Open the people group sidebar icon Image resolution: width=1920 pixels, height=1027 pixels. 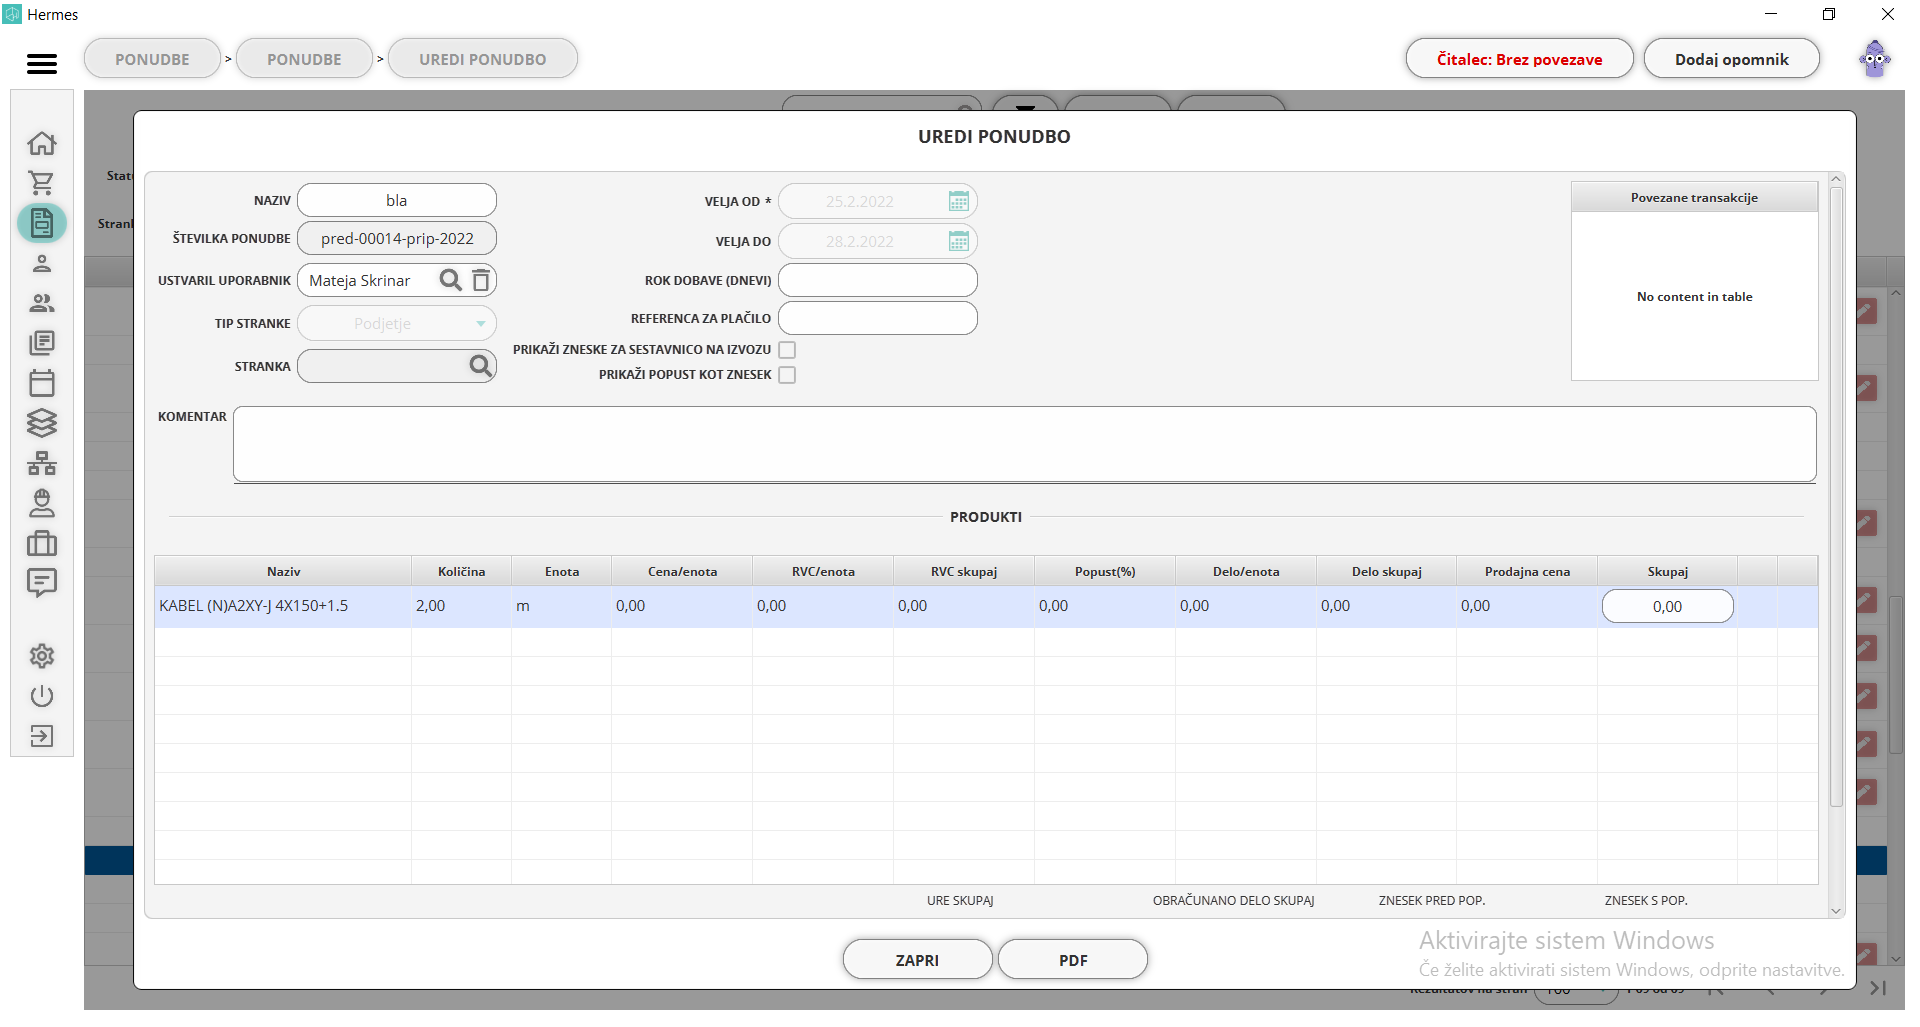[x=41, y=303]
